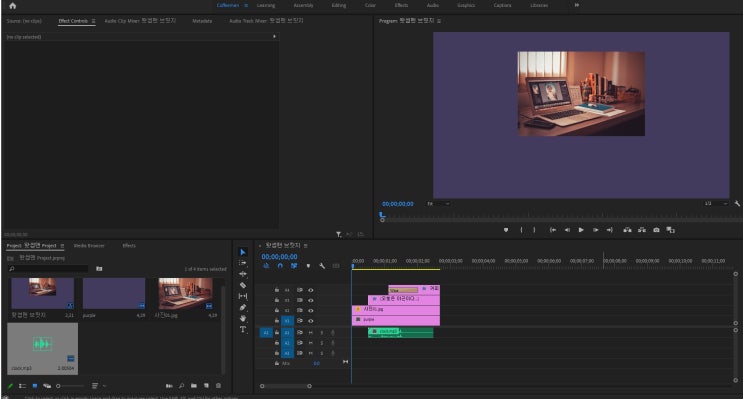The width and height of the screenshot is (743, 399).
Task: Switch Project panel to freeform view
Action: pyautogui.click(x=47, y=386)
